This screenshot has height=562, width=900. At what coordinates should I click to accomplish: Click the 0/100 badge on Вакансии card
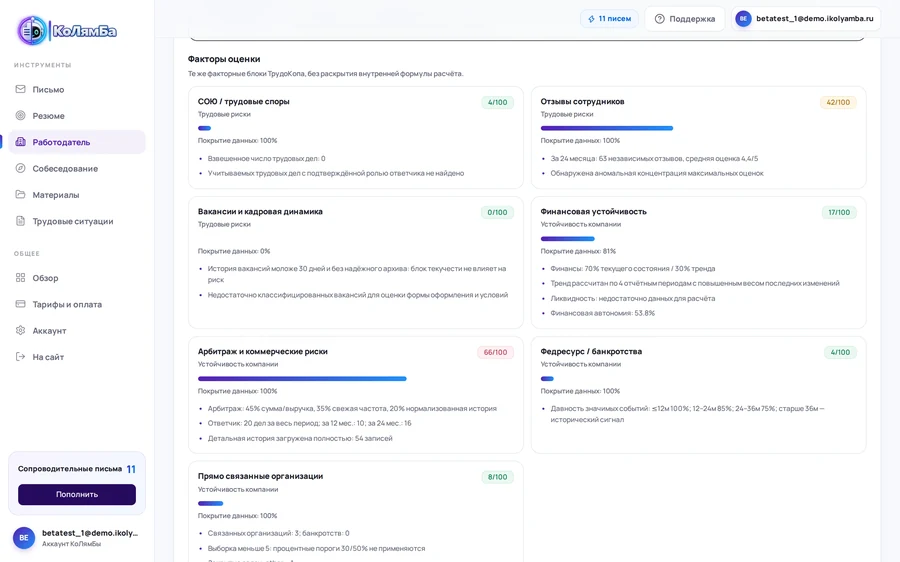pos(497,212)
